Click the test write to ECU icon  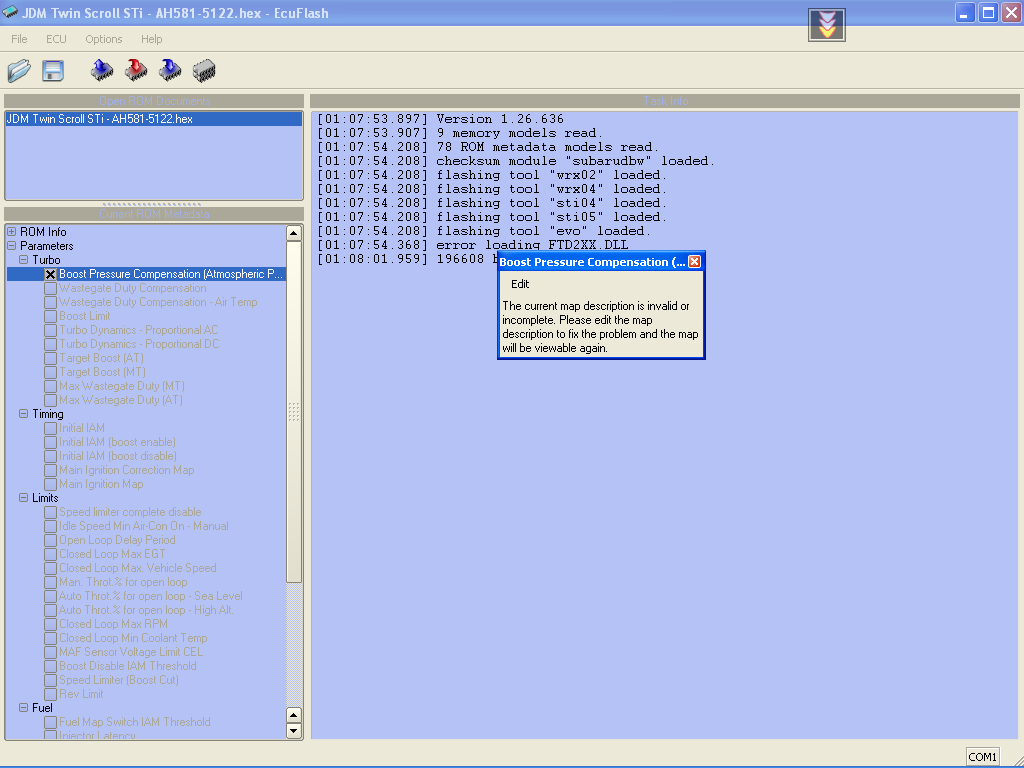click(x=170, y=70)
